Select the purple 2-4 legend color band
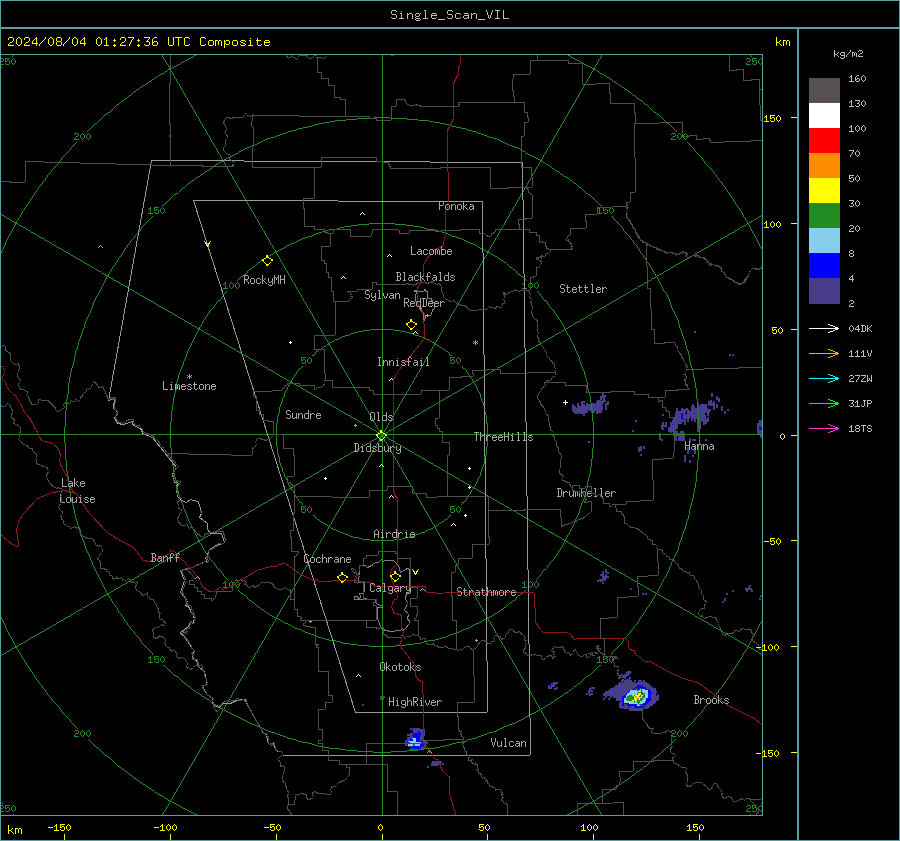Screen dimensions: 900x841 pos(824,290)
